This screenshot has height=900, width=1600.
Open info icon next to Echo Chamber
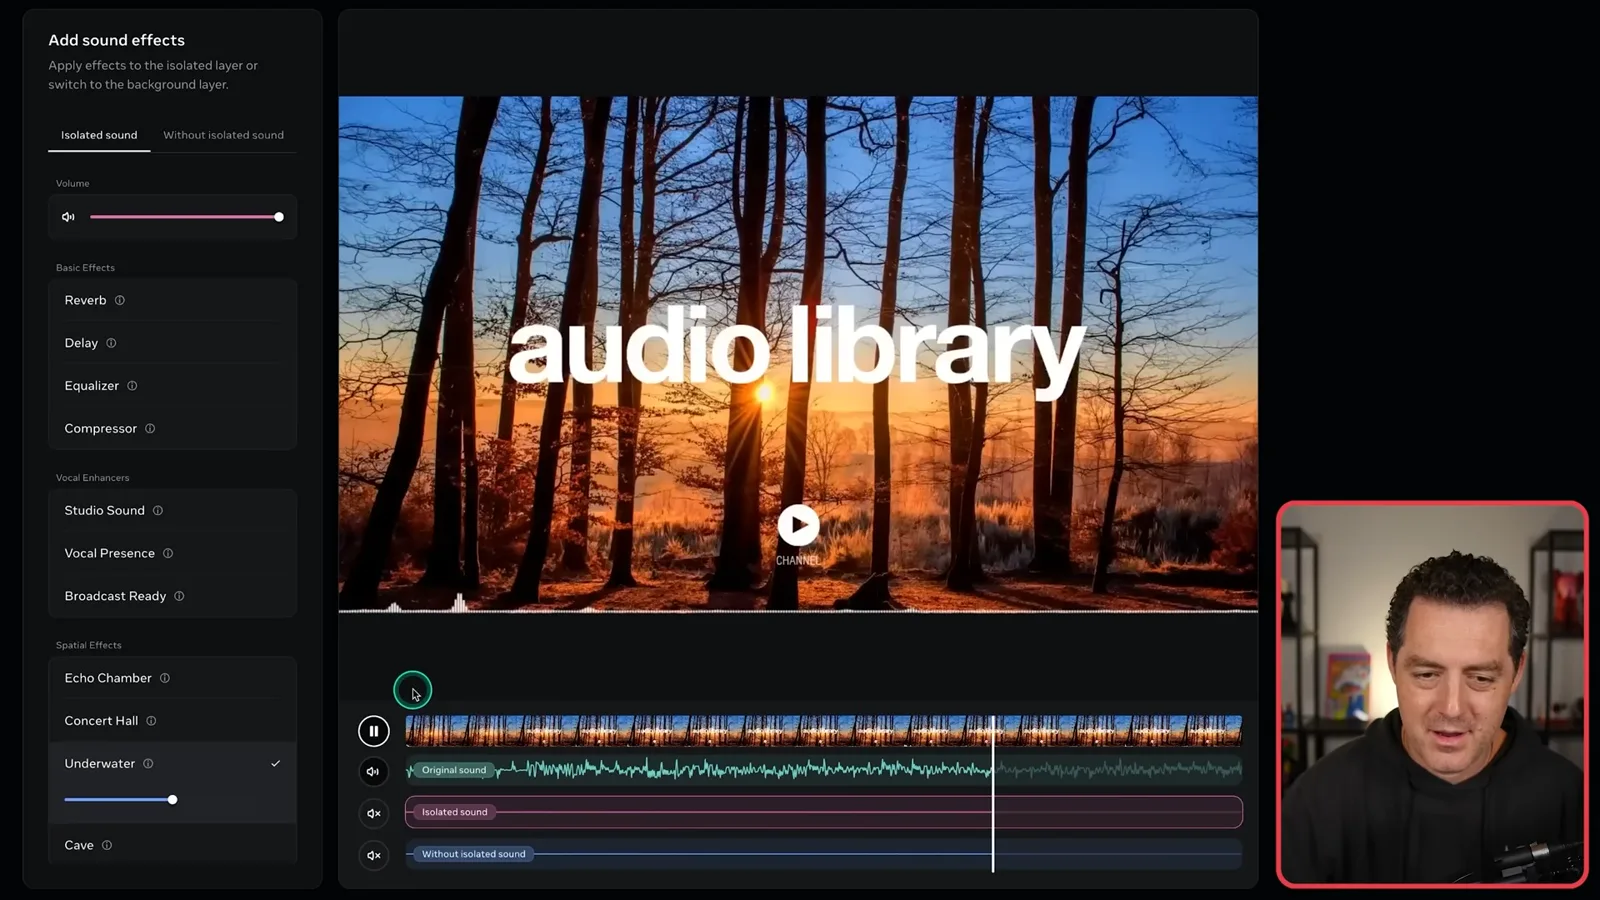165,678
